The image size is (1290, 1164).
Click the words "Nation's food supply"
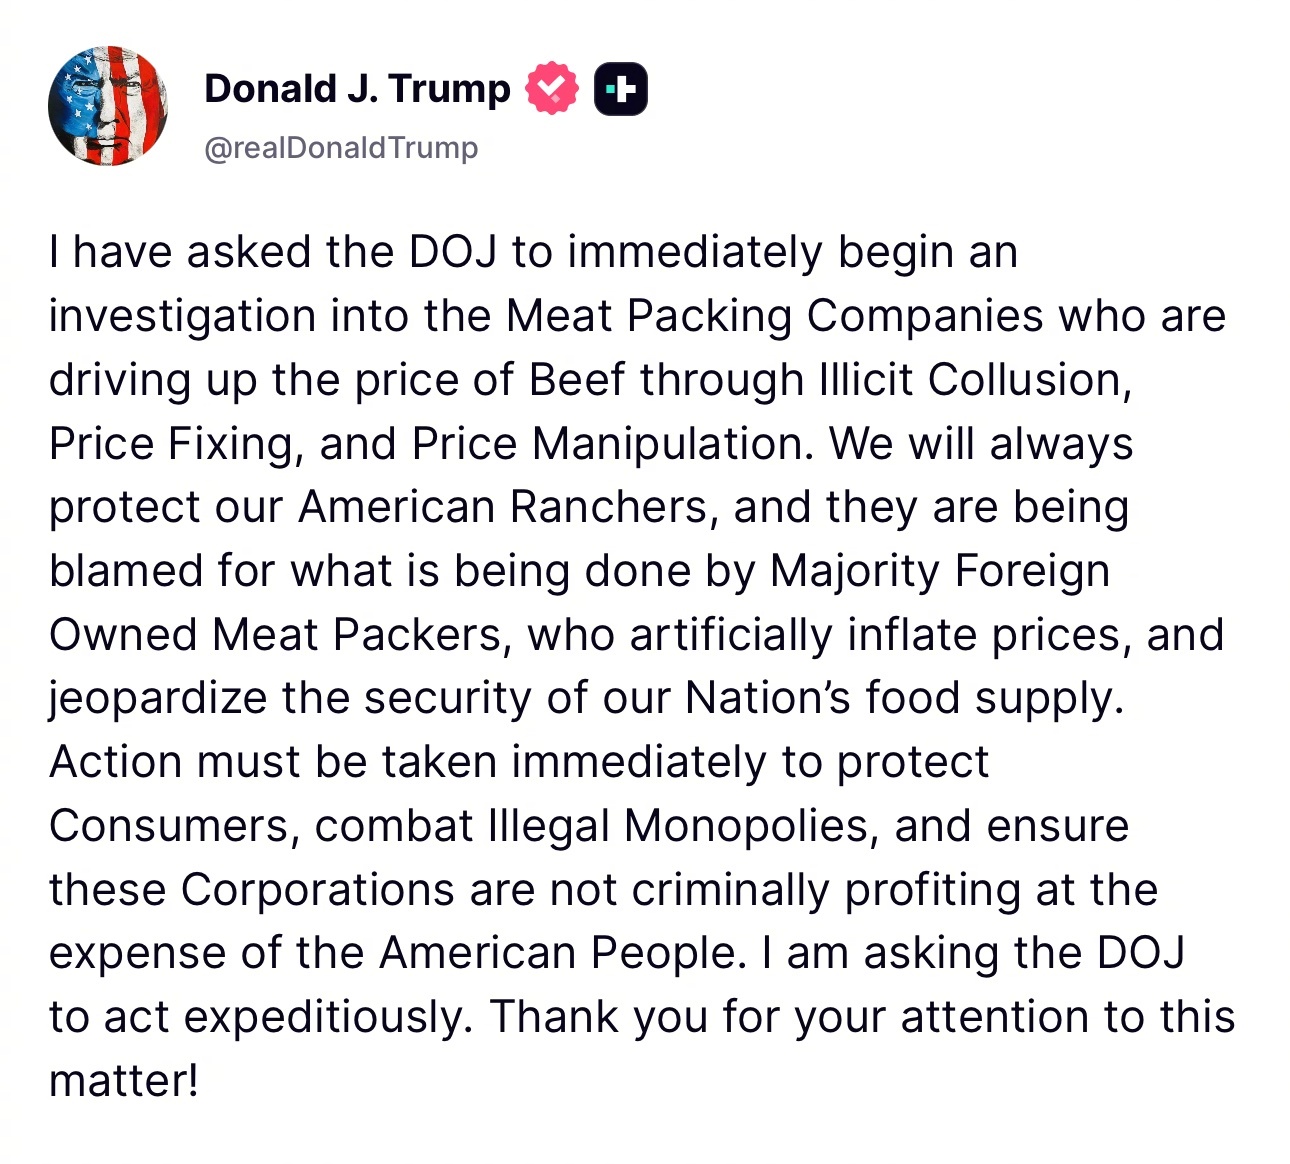point(903,699)
